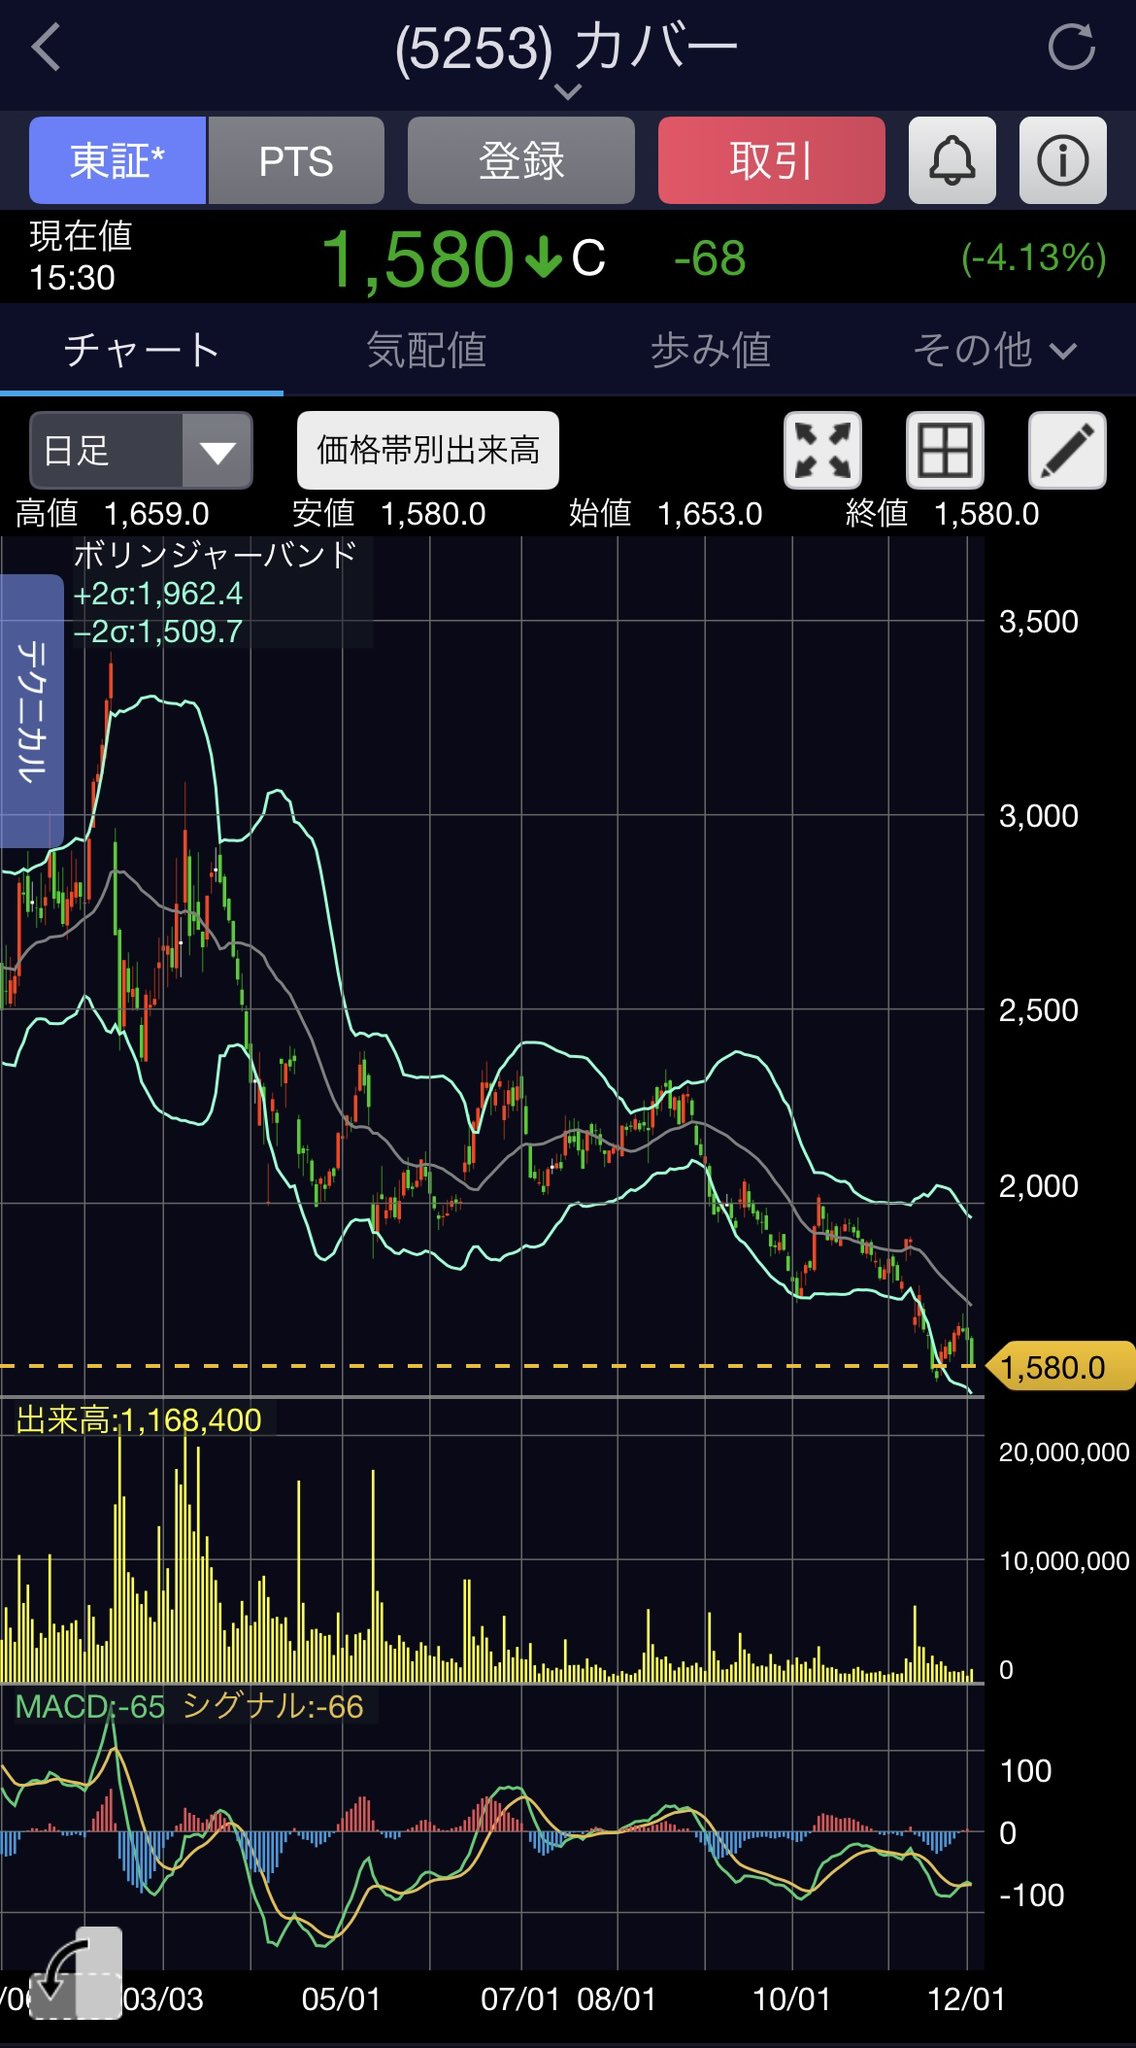
Task: Expand the その他 menu
Action: (x=995, y=350)
